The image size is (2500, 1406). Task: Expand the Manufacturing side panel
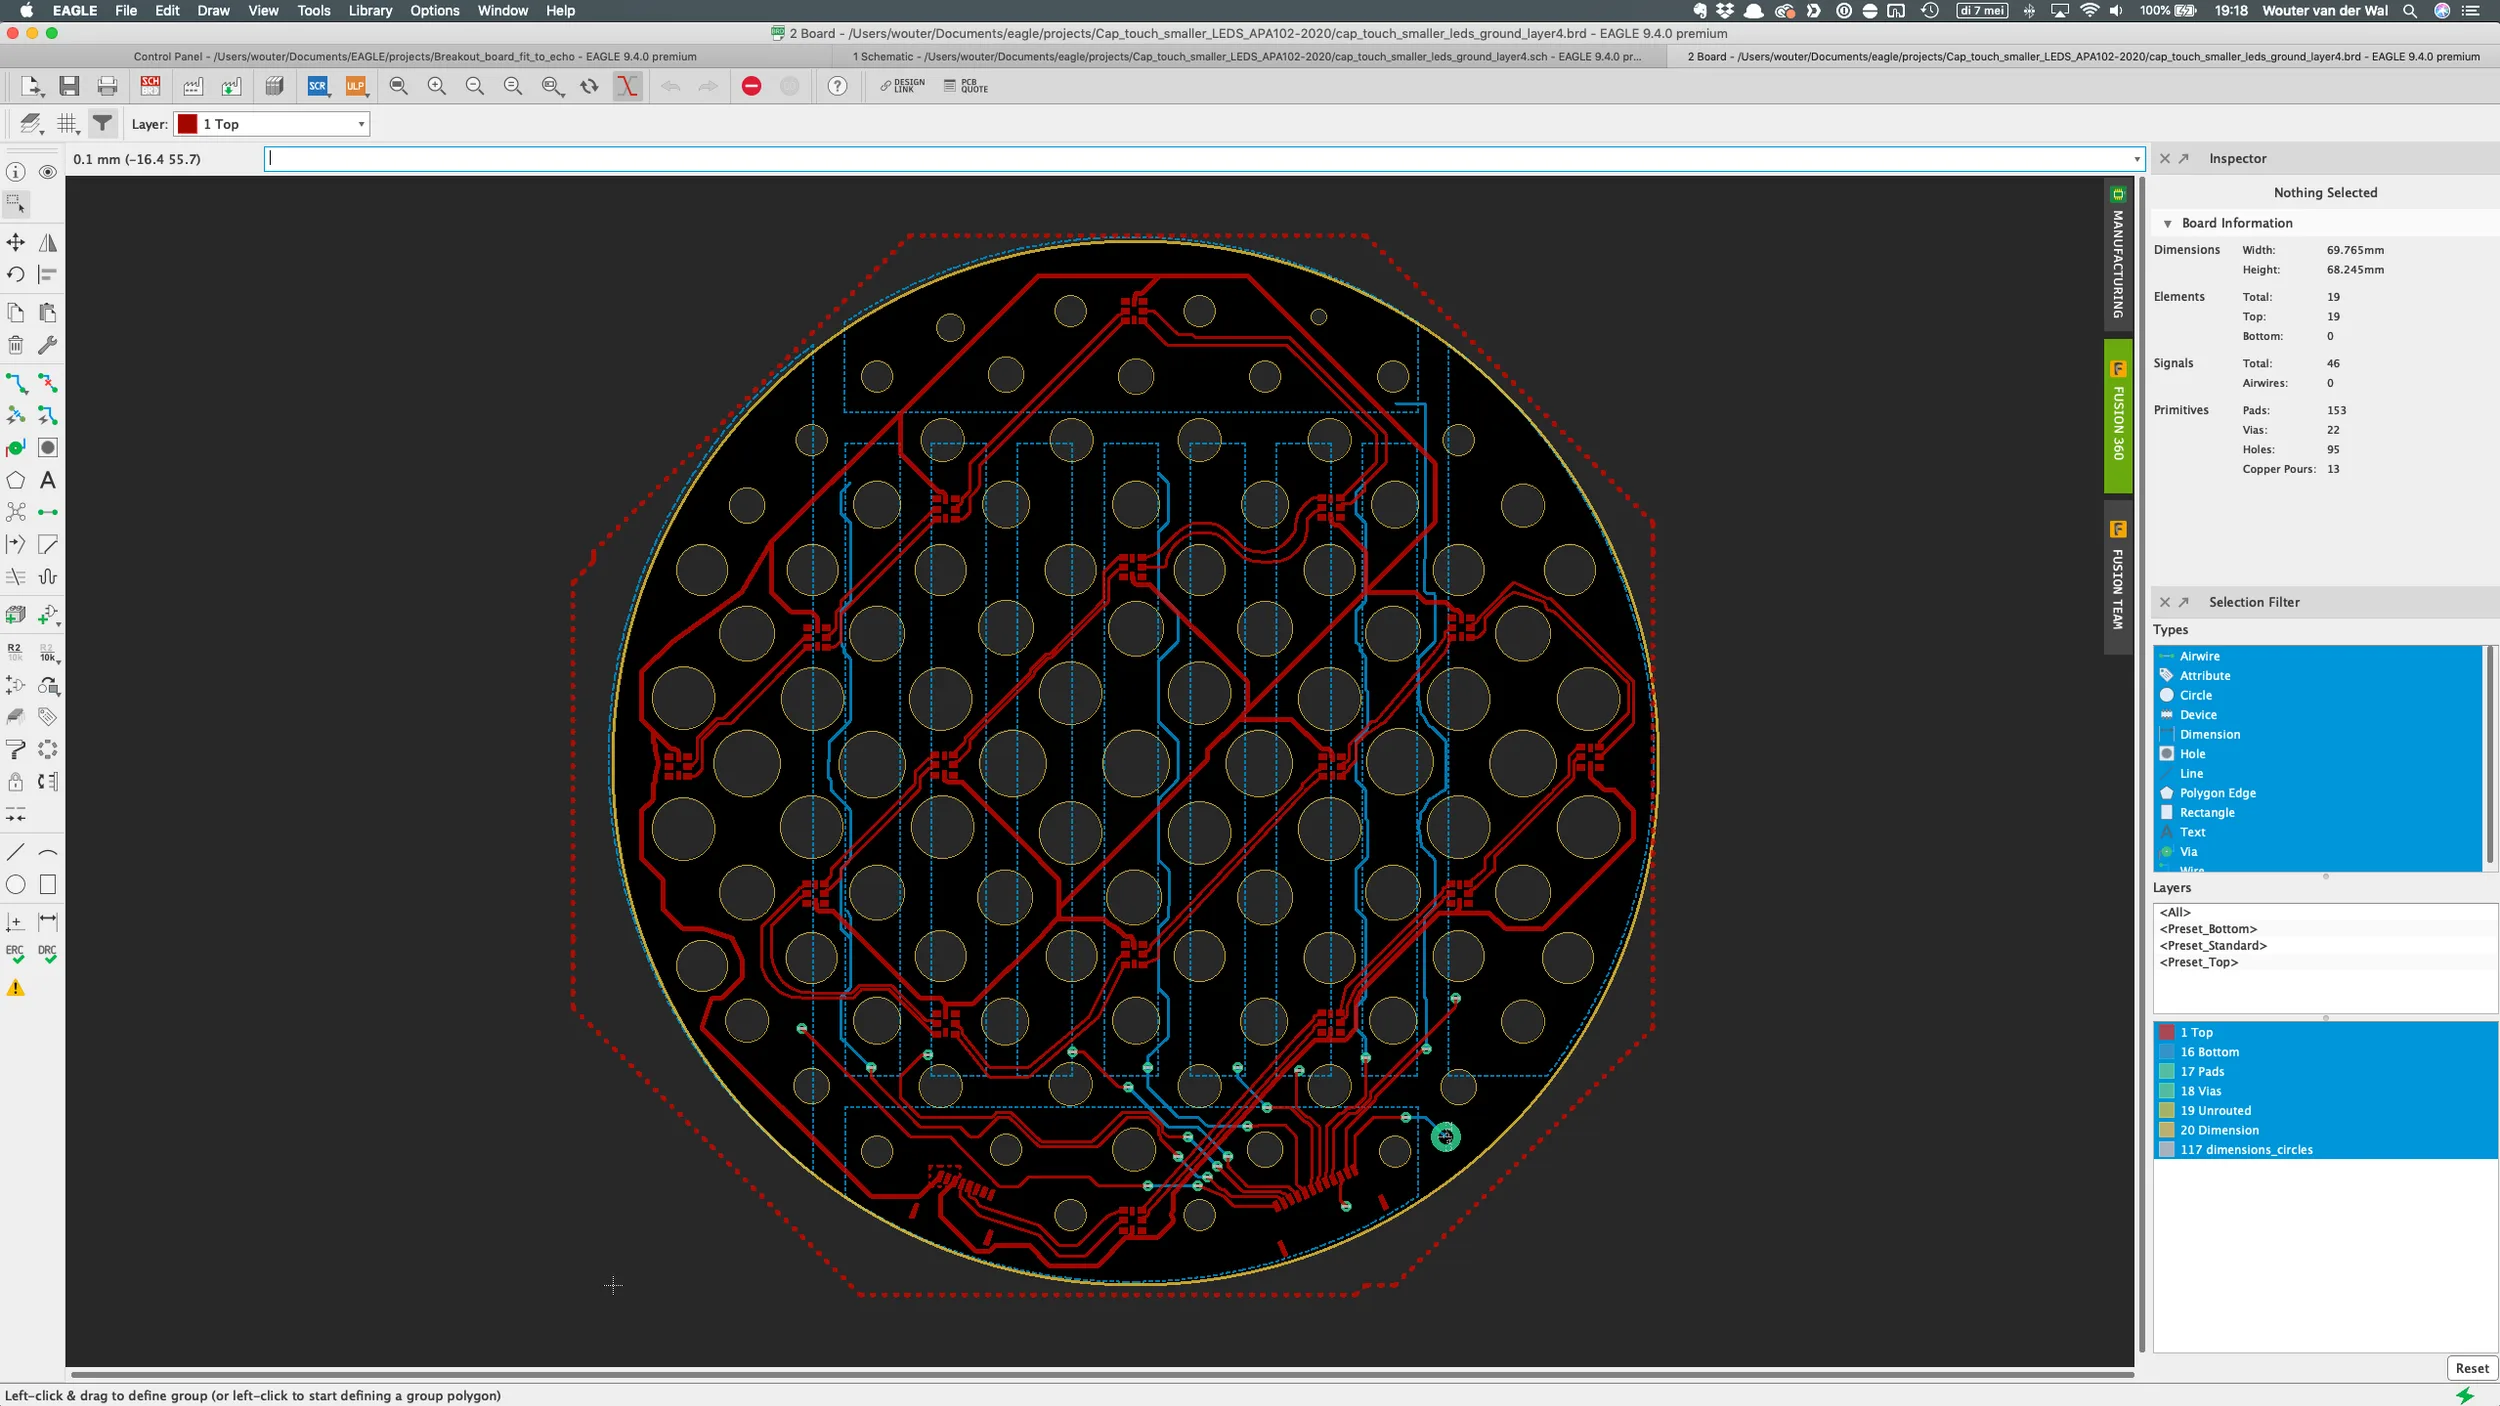2118,254
